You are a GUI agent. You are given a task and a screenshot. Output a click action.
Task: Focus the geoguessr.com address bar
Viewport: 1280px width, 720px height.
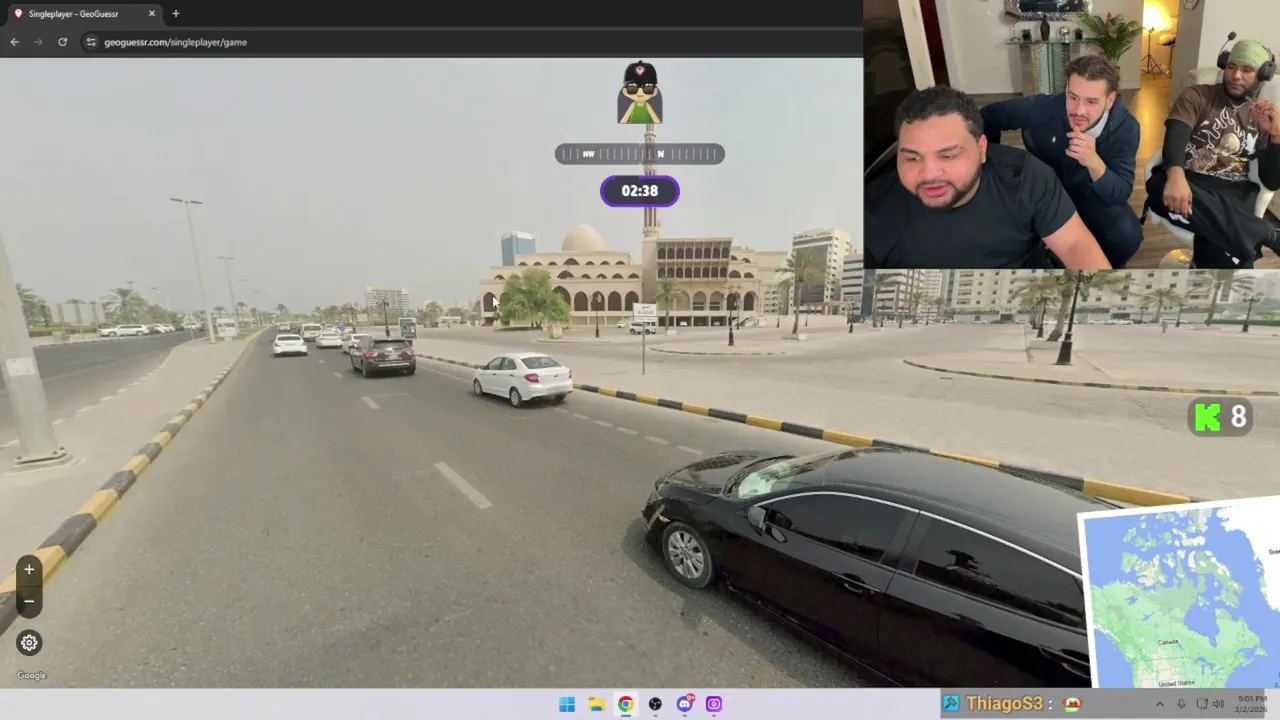[470, 42]
